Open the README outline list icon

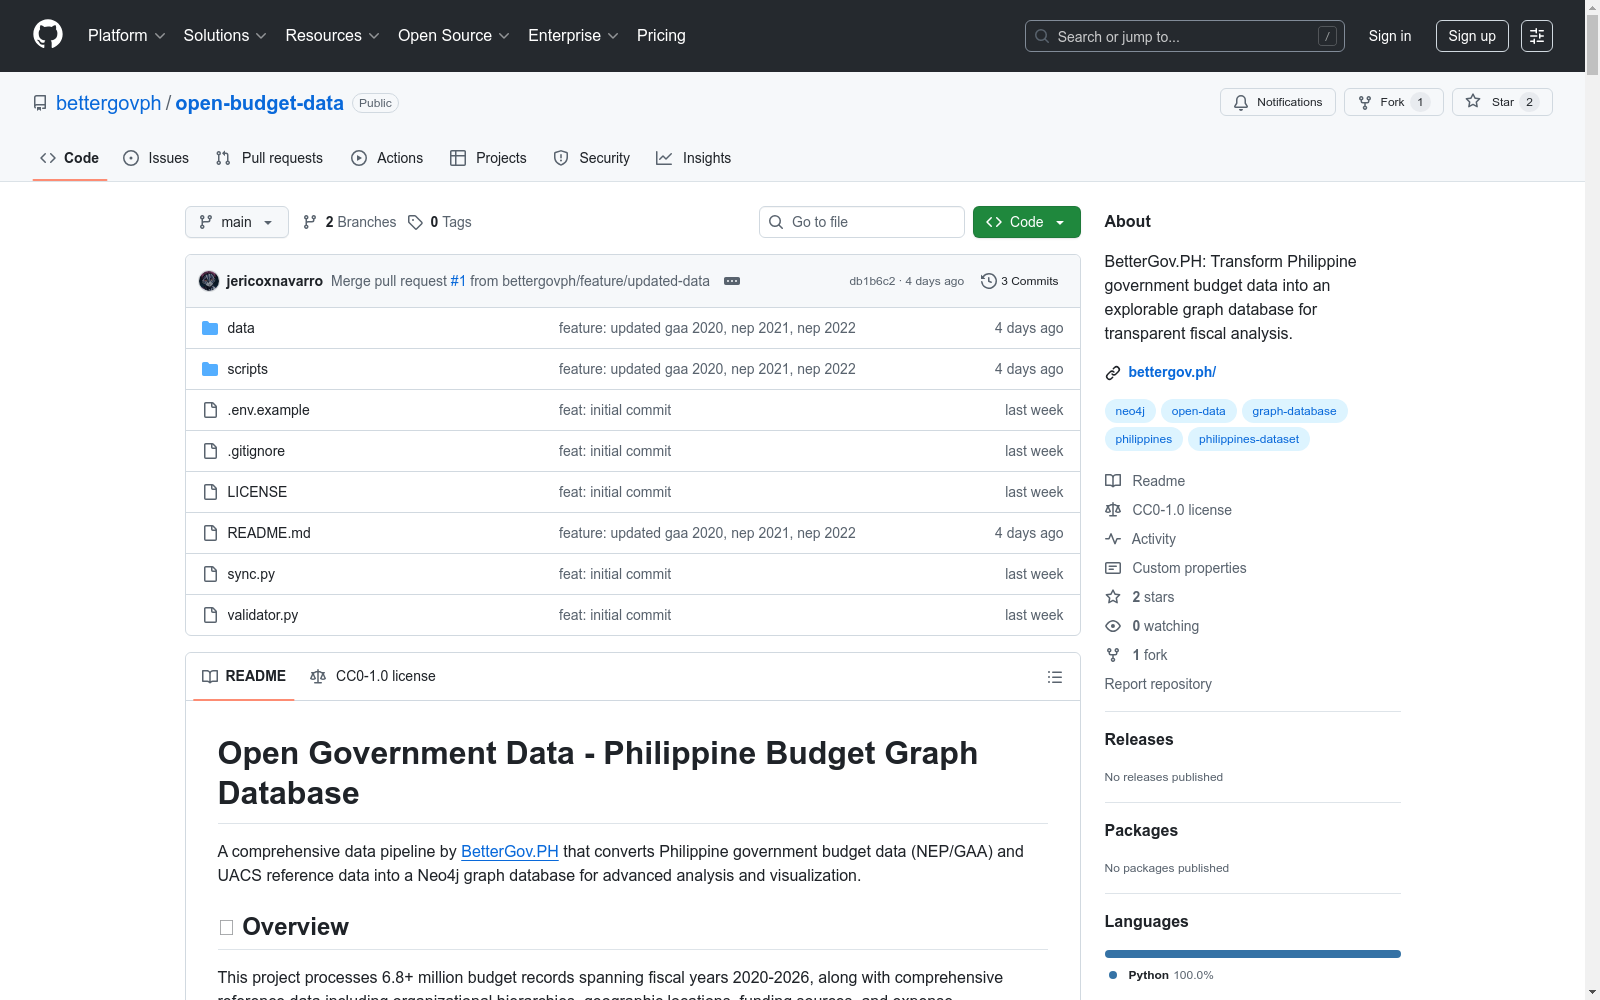[x=1055, y=677]
